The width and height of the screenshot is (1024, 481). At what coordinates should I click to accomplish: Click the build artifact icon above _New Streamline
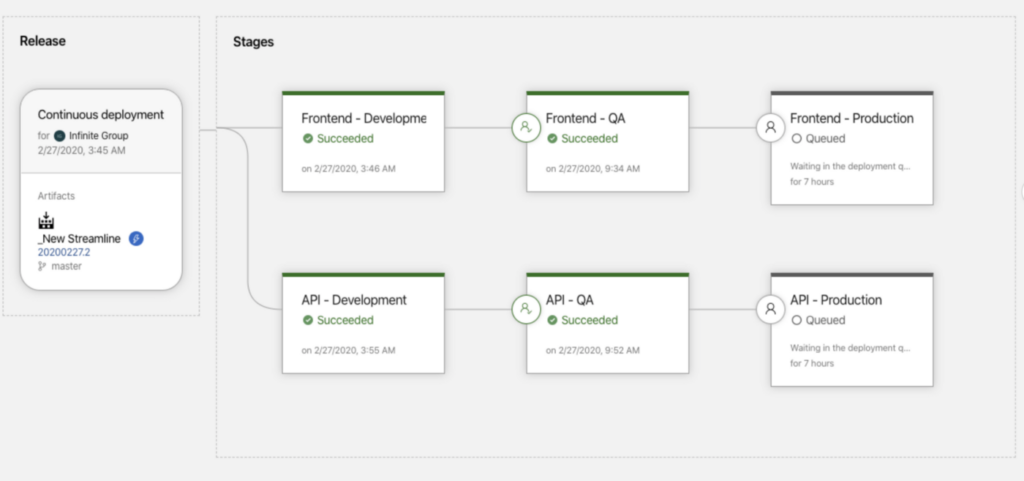pos(46,221)
